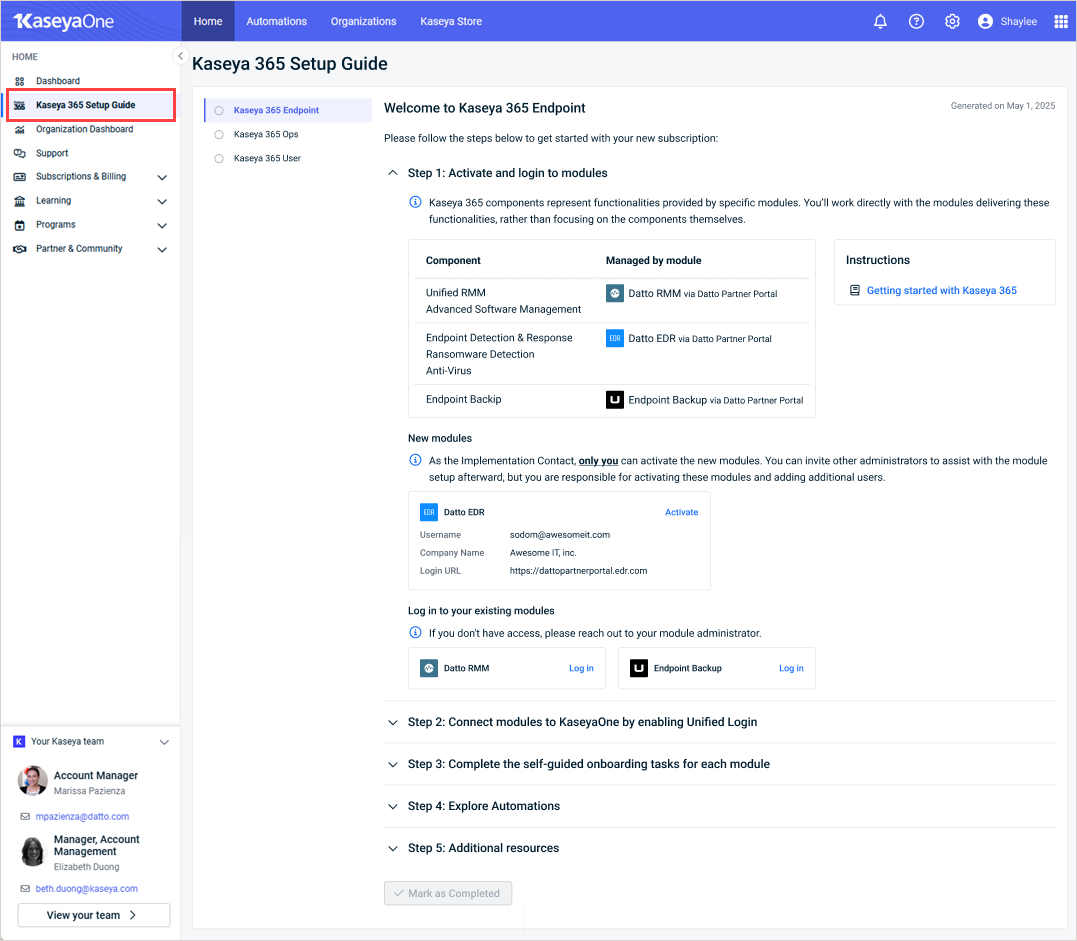Viewport: 1077px width, 941px height.
Task: Collapse the Your Kaseya team panel
Action: (x=164, y=742)
